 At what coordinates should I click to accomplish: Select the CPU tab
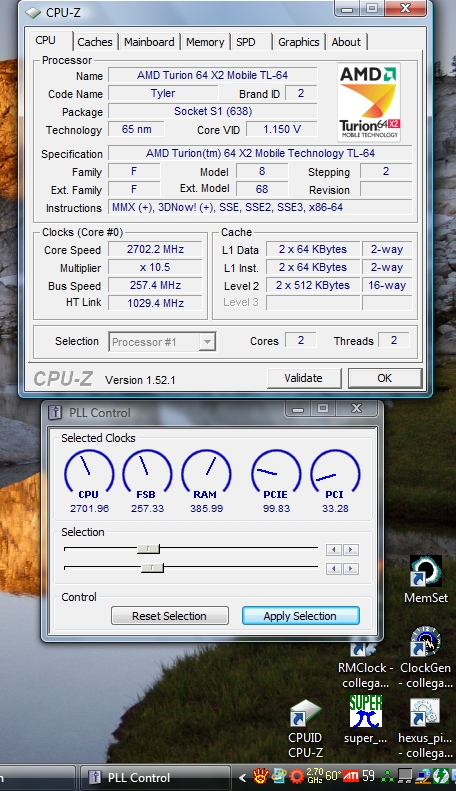(x=45, y=40)
